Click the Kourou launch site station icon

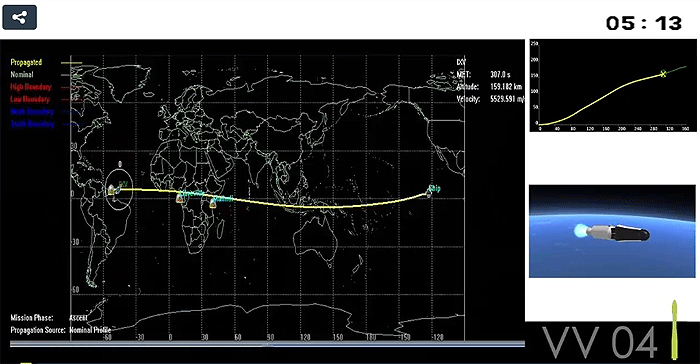tap(111, 190)
